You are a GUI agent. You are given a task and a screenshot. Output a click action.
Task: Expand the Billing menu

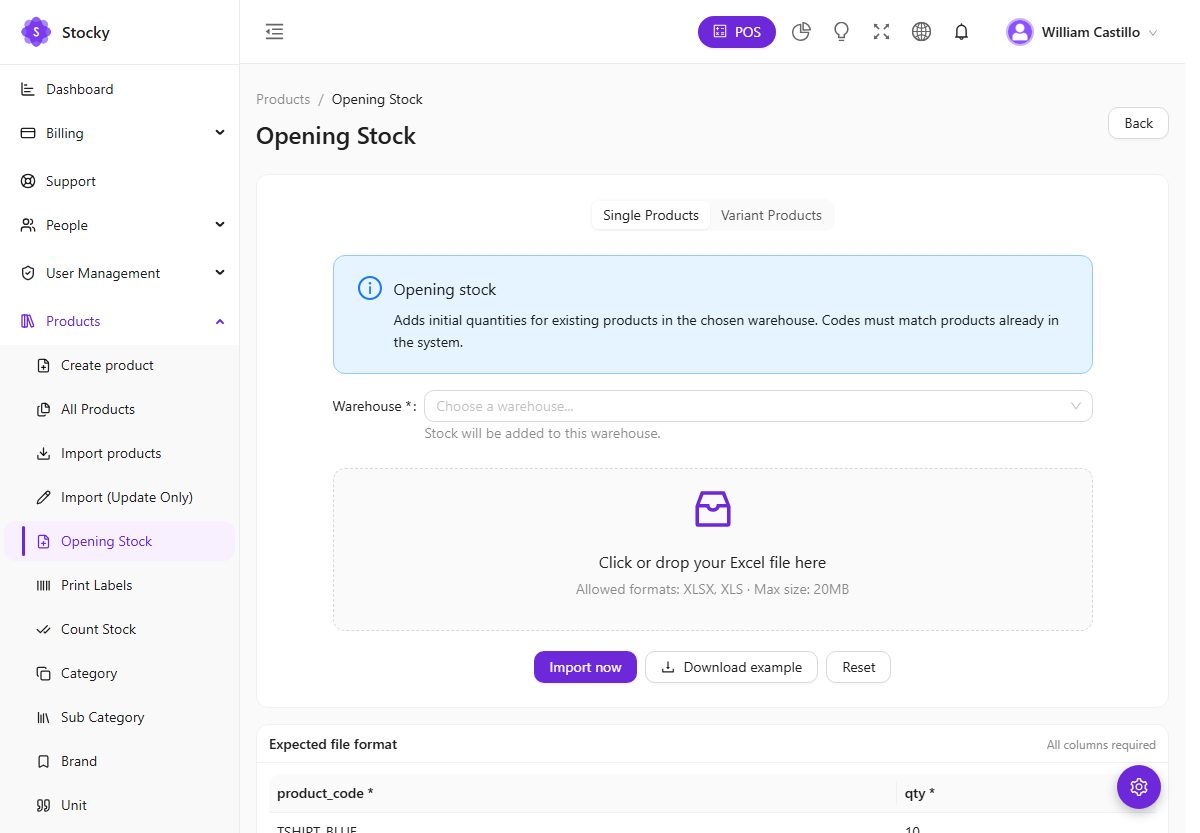120,133
